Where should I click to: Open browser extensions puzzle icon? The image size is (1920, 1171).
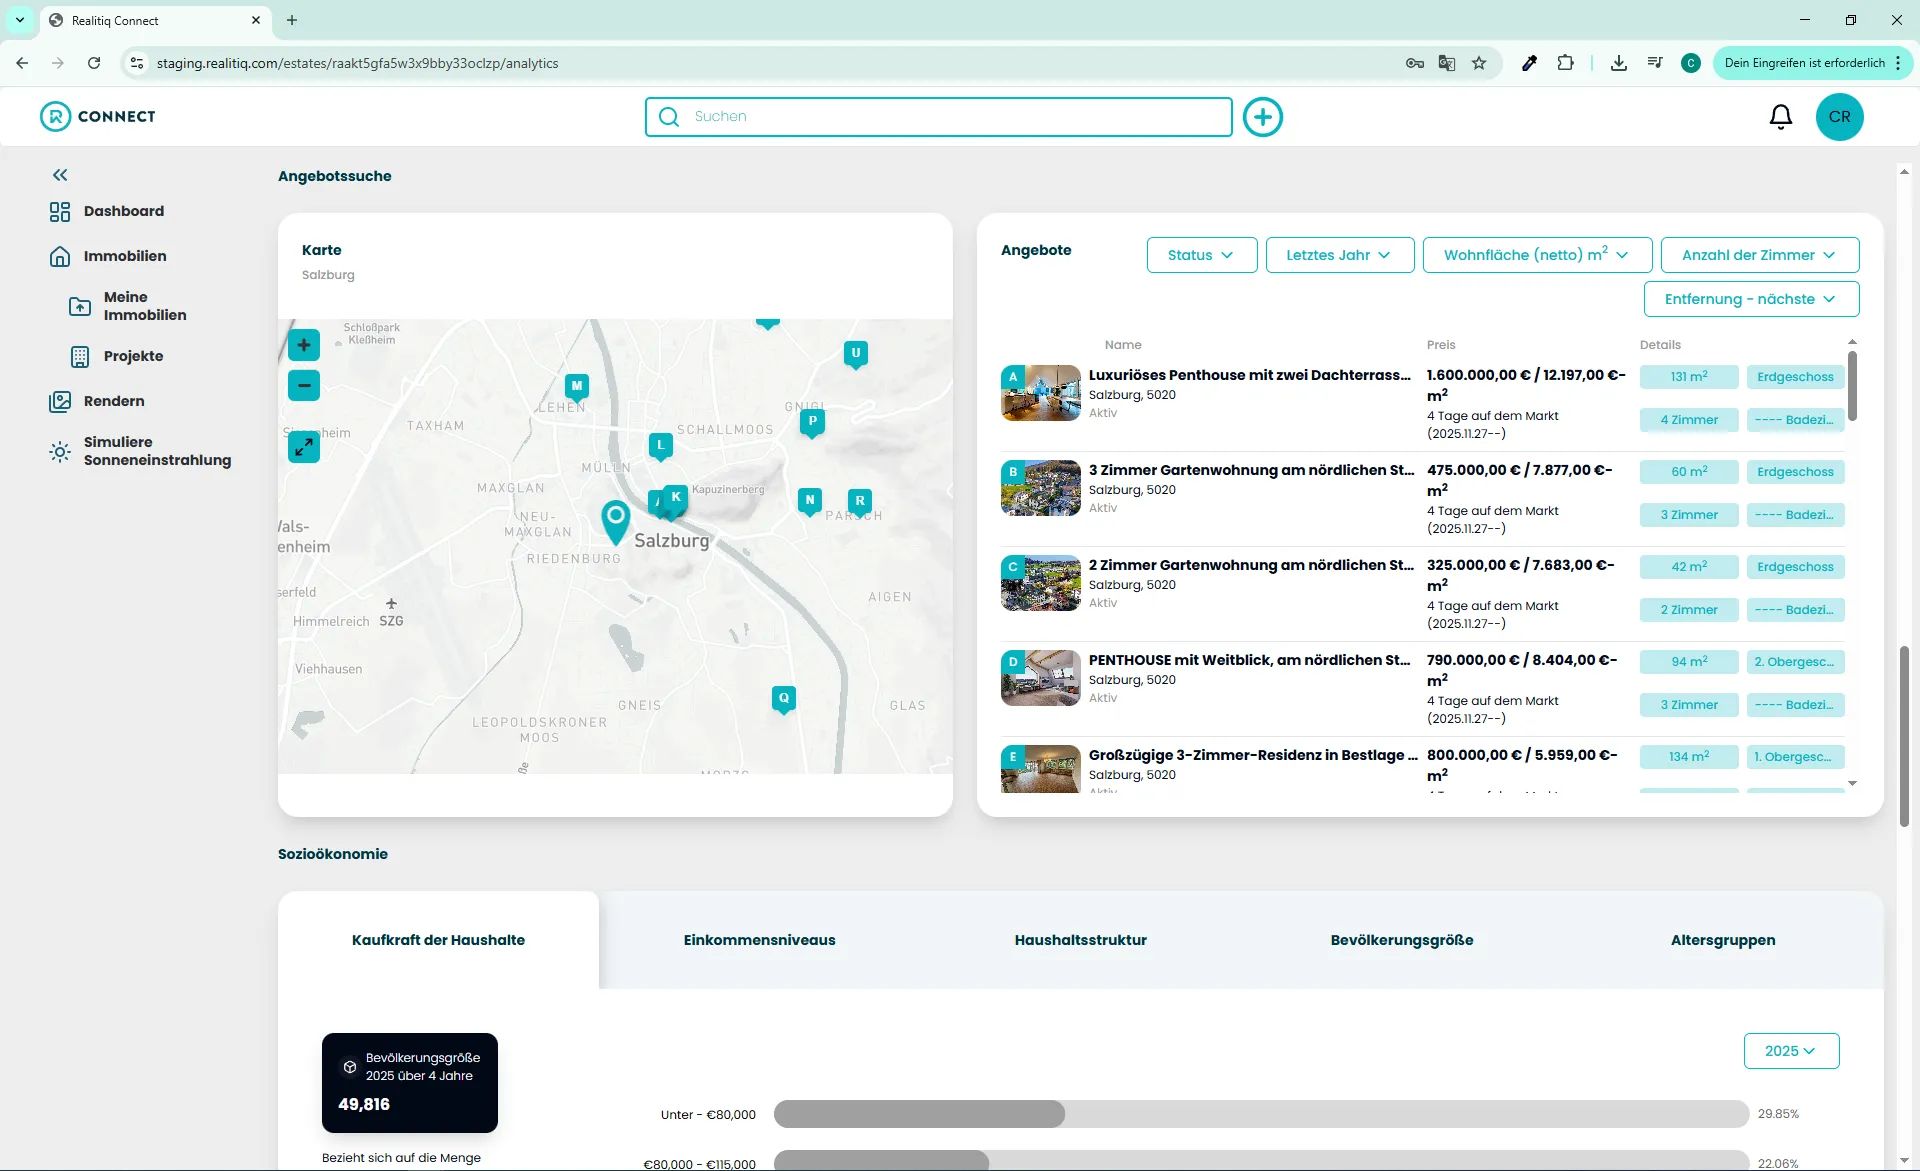1565,63
